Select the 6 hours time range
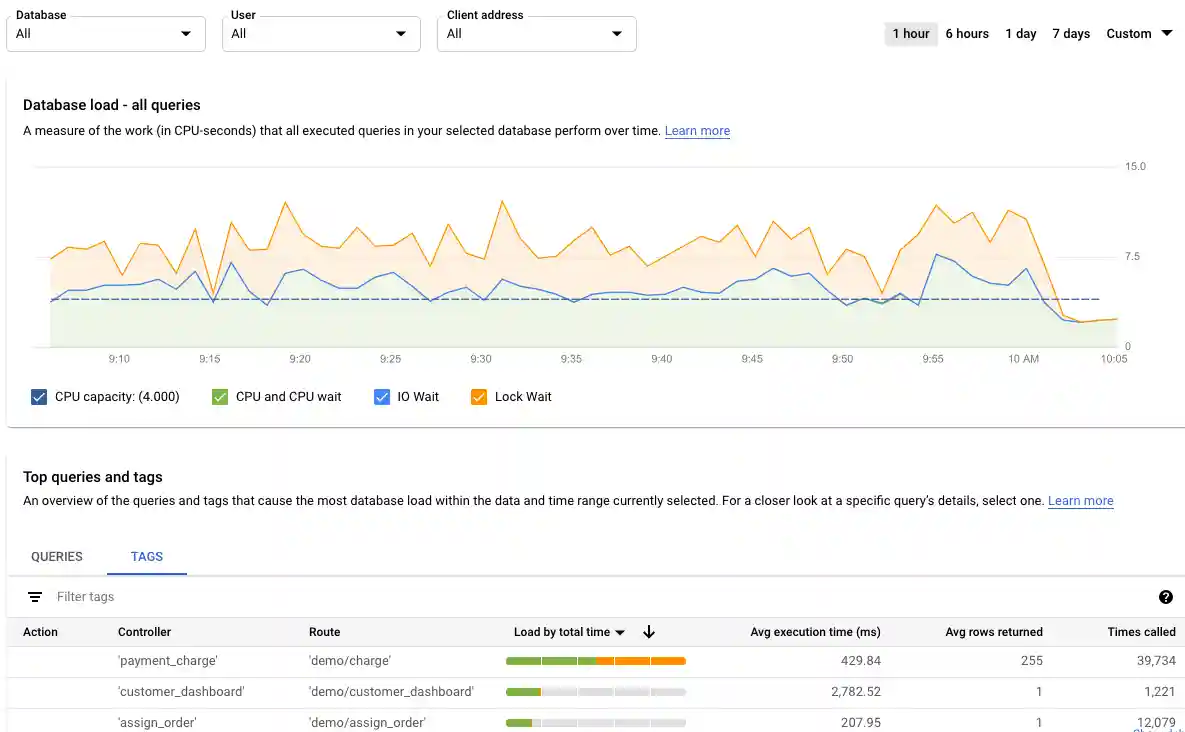The height and width of the screenshot is (732, 1185). point(966,33)
